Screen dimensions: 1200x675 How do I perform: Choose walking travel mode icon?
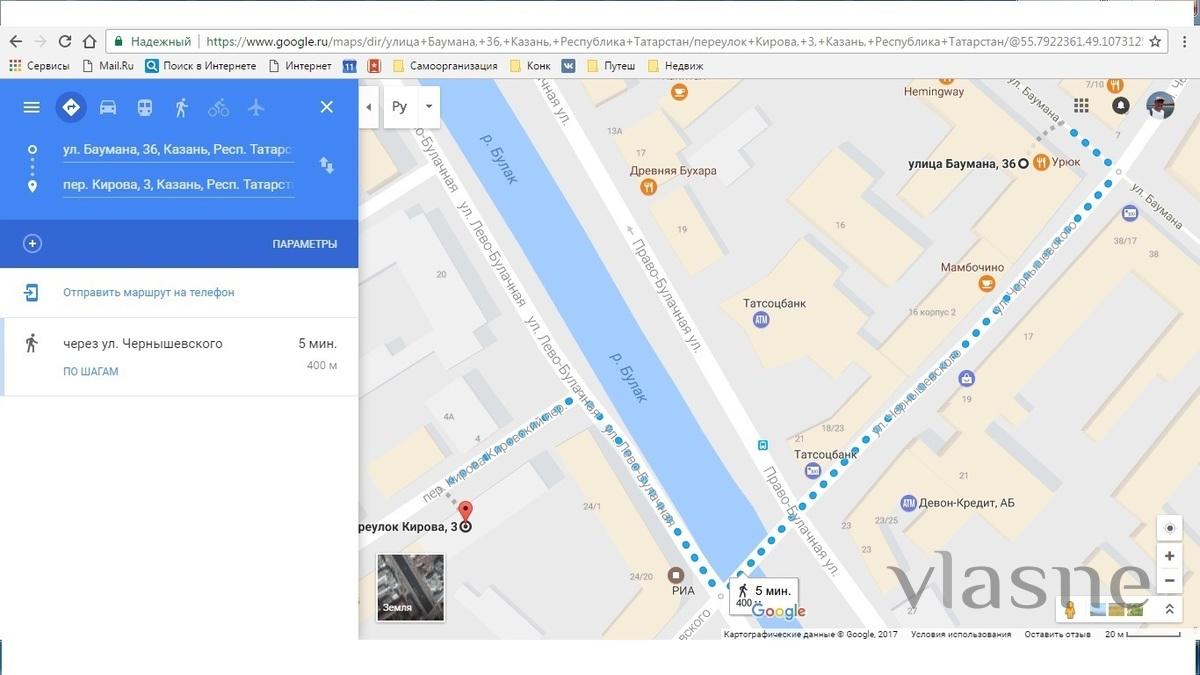181,107
